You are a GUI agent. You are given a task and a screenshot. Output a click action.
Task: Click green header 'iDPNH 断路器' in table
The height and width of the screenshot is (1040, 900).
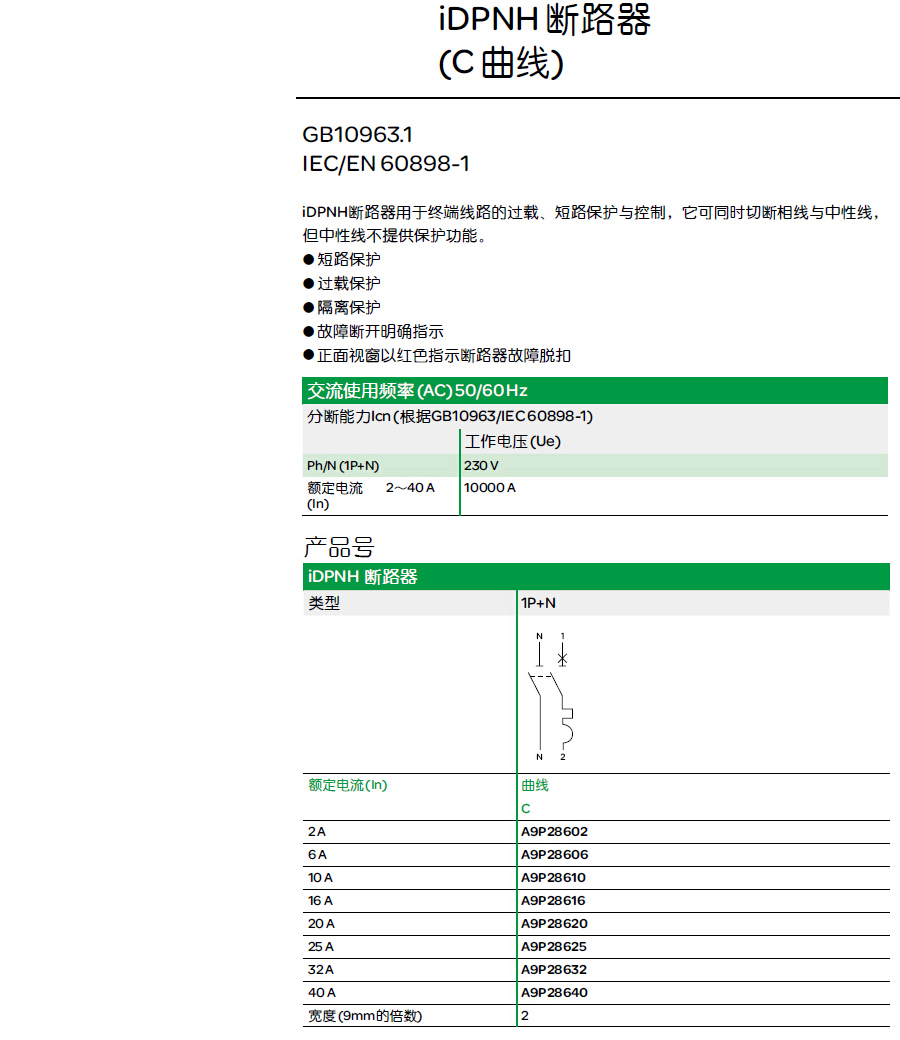596,576
